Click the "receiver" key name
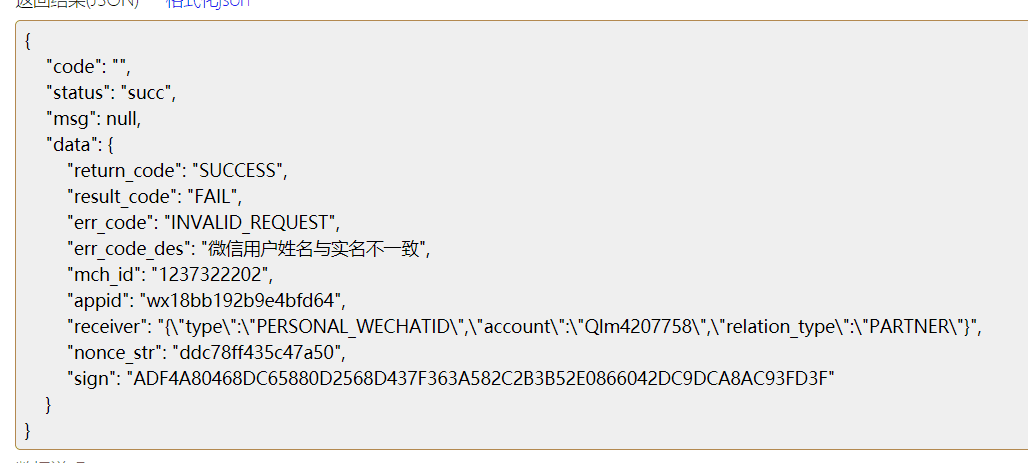Image resolution: width=1028 pixels, height=463 pixels. [106, 327]
